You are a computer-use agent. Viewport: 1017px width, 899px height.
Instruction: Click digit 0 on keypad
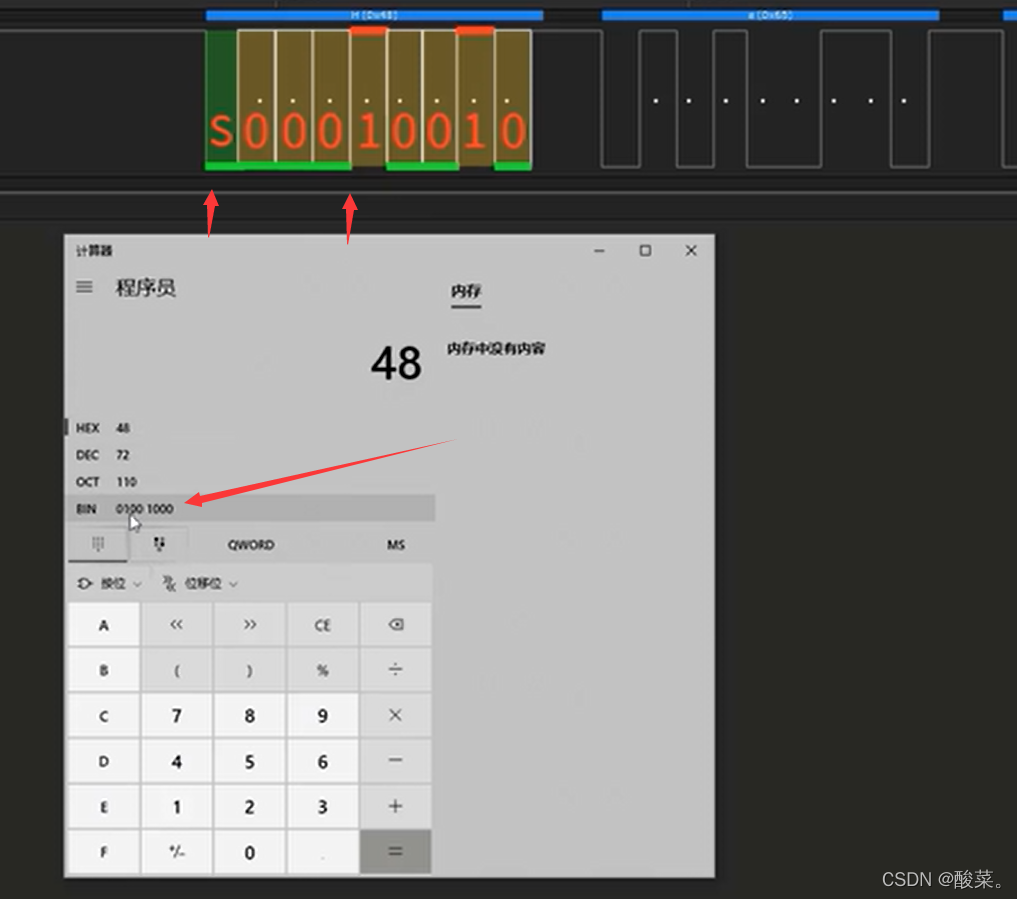point(250,852)
